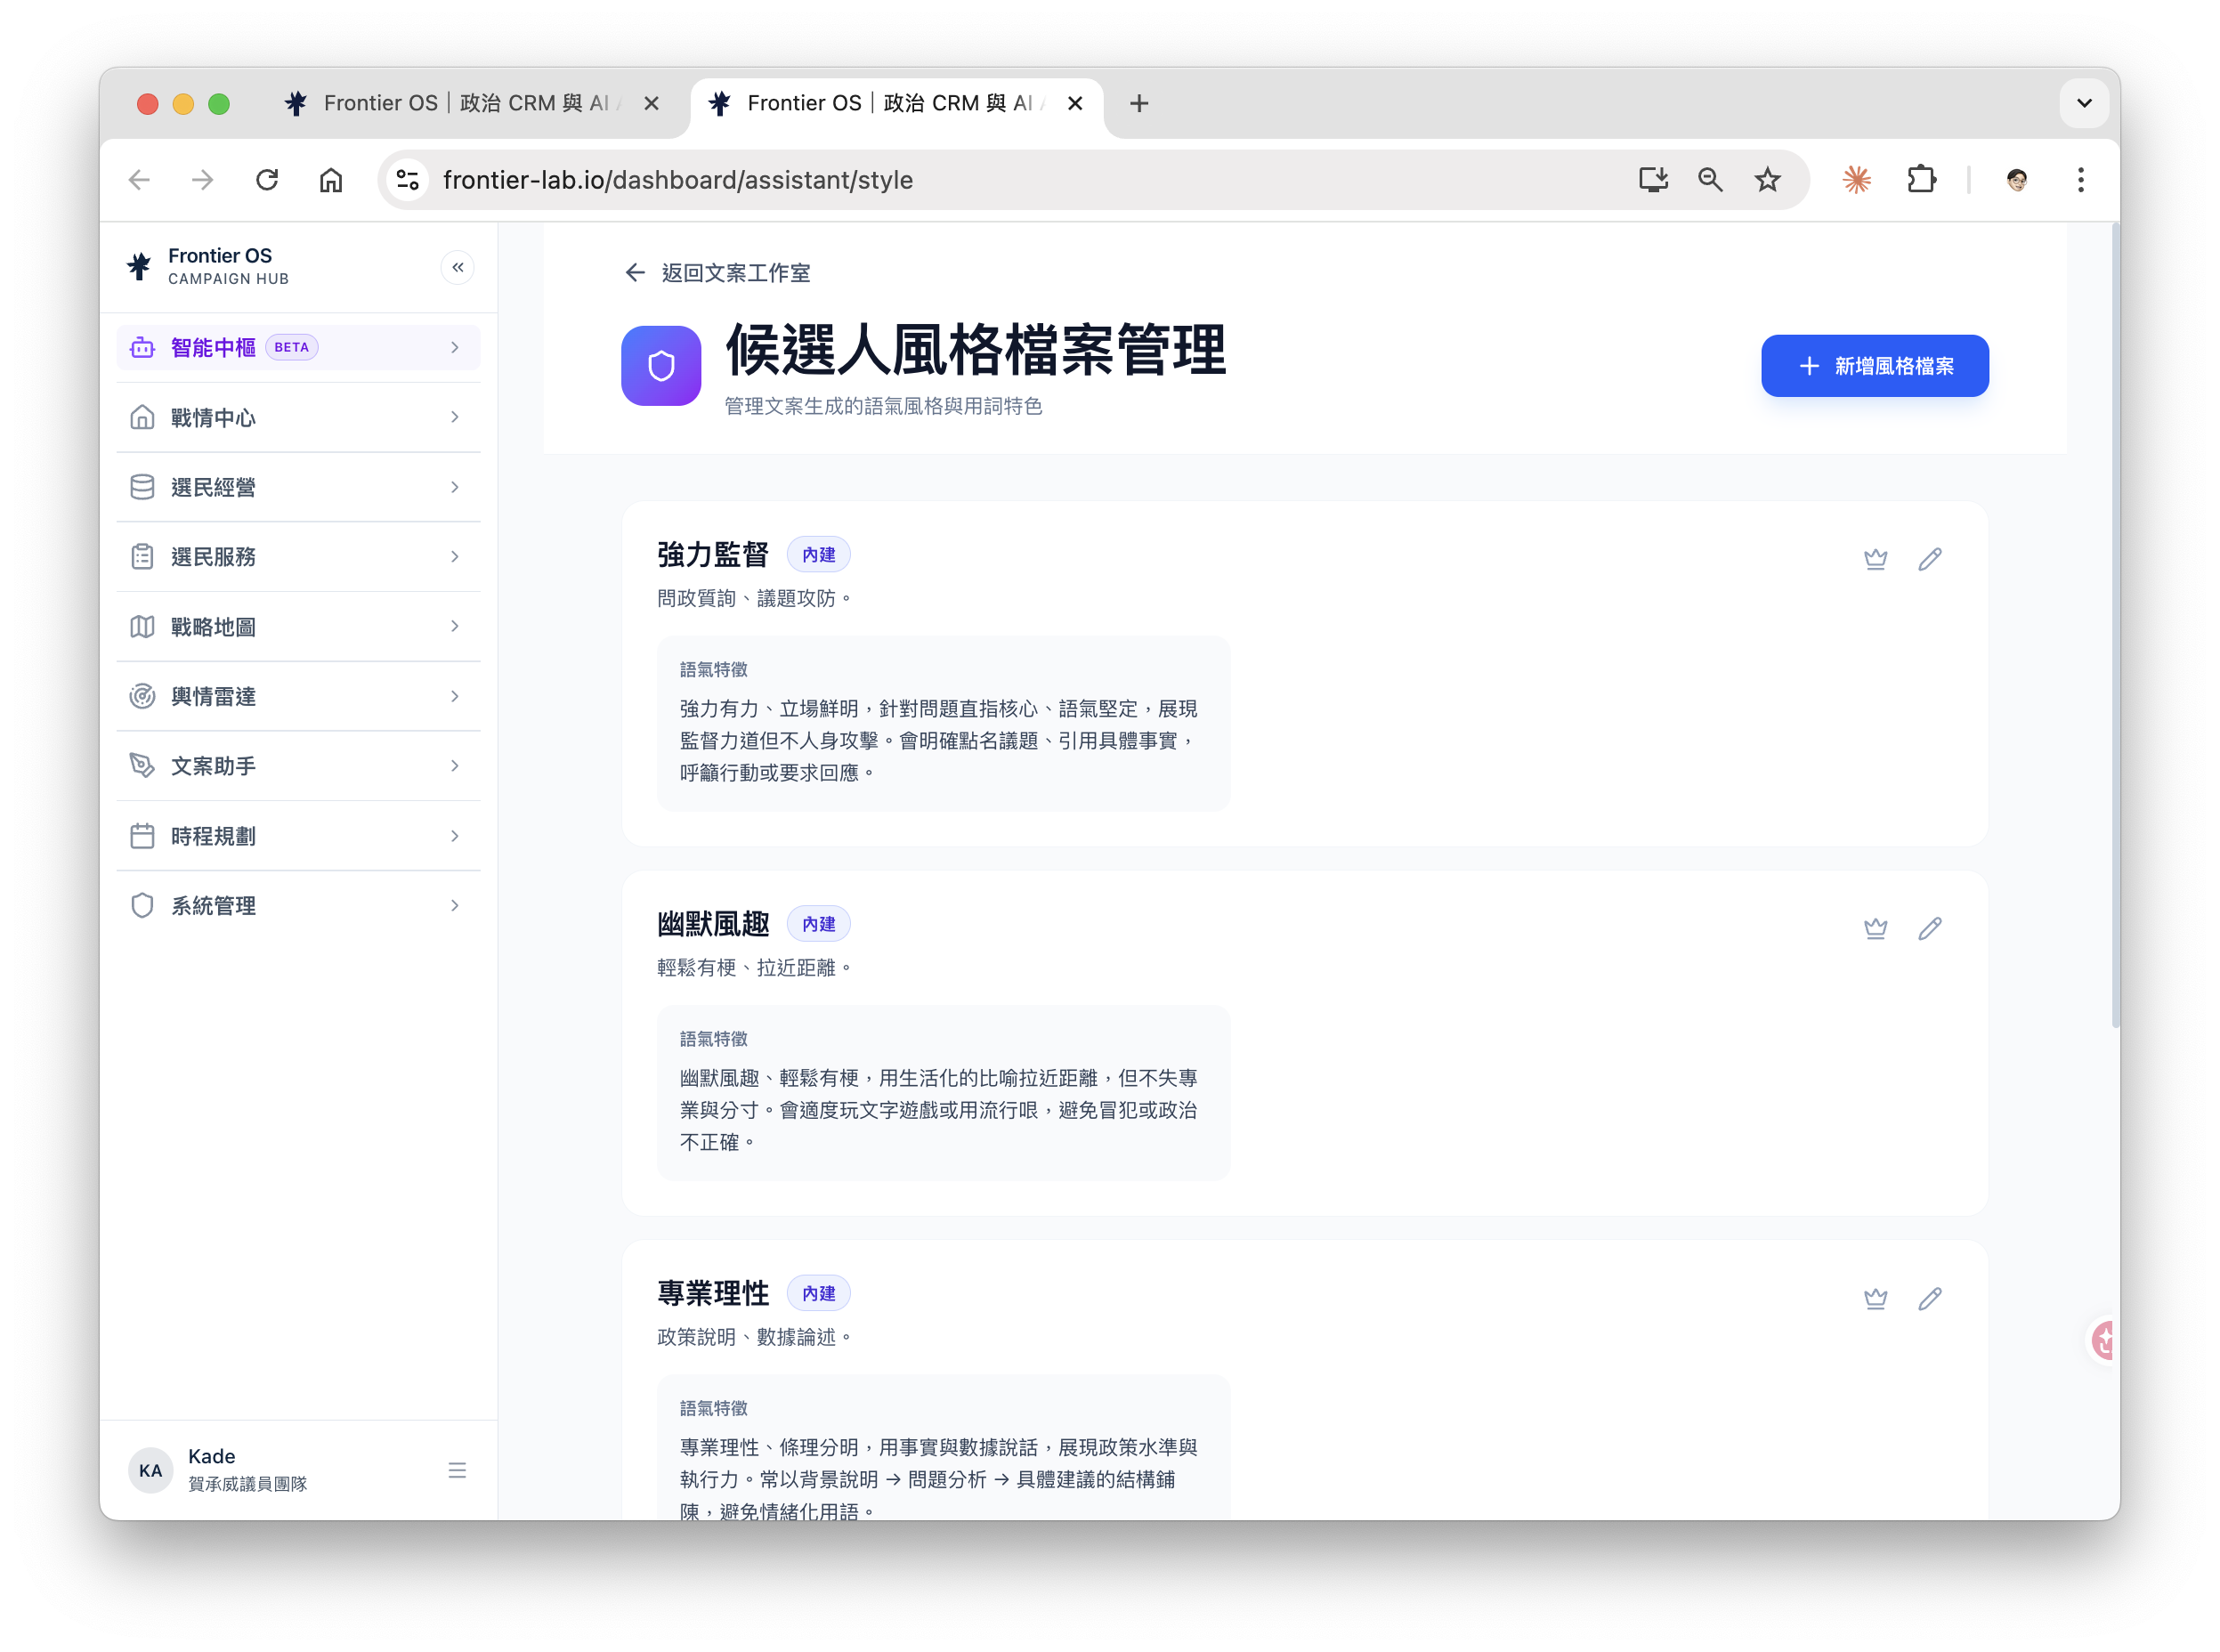Bookmark this page with star icon
2220x1652 pixels.
click(x=1767, y=180)
